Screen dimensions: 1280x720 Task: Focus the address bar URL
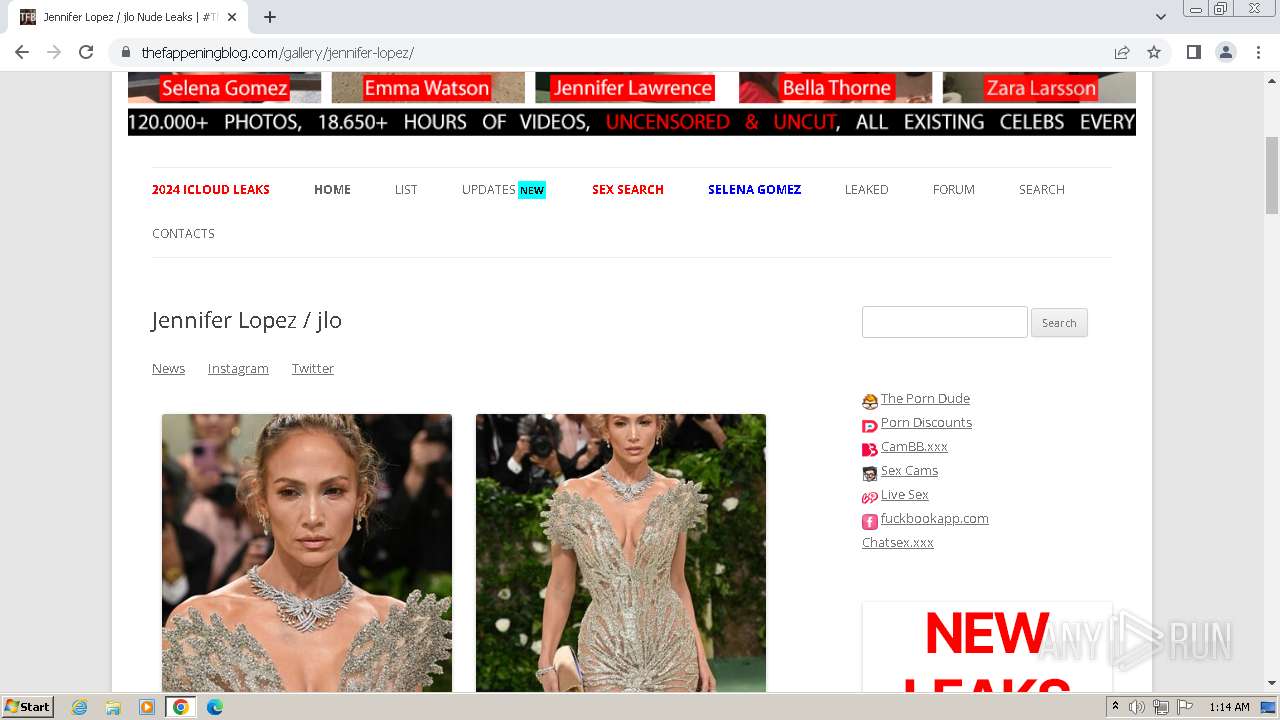tap(277, 53)
